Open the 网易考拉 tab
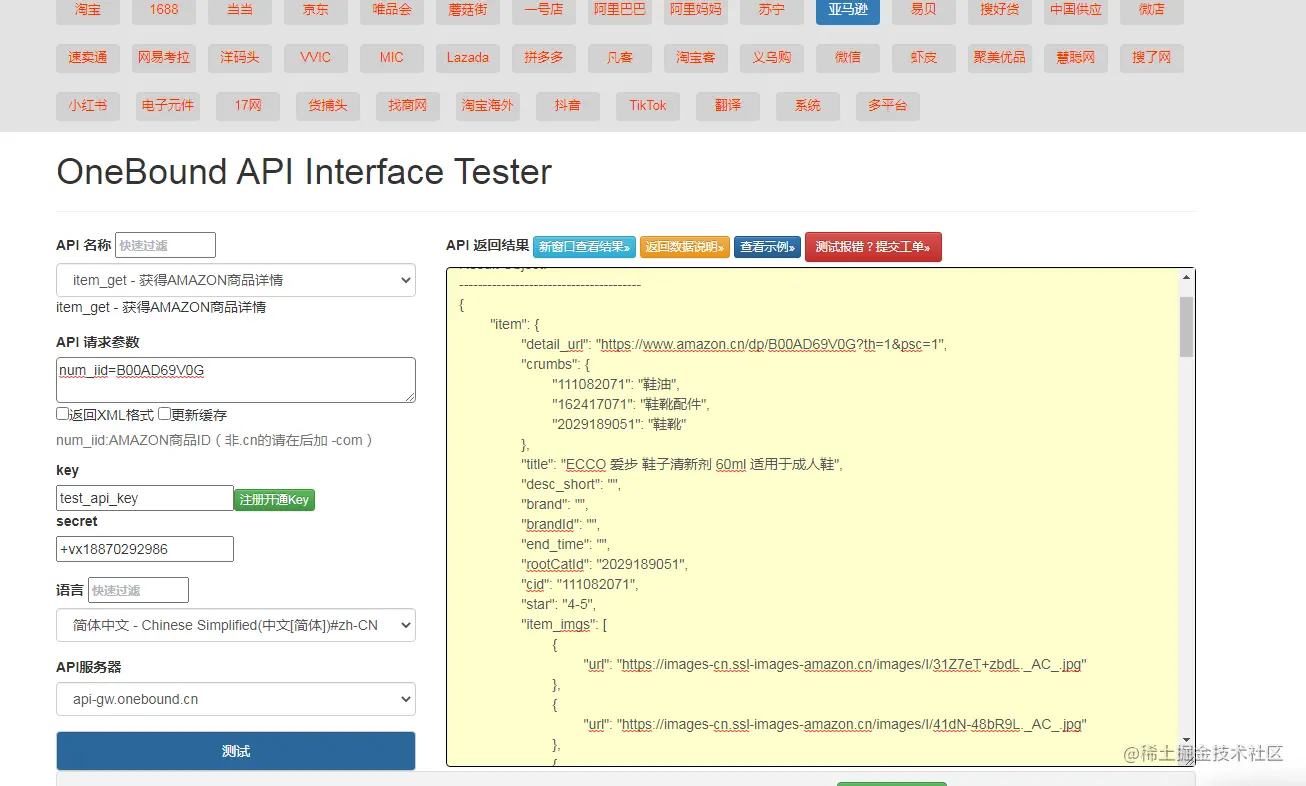Image resolution: width=1306 pixels, height=786 pixels. (x=164, y=58)
